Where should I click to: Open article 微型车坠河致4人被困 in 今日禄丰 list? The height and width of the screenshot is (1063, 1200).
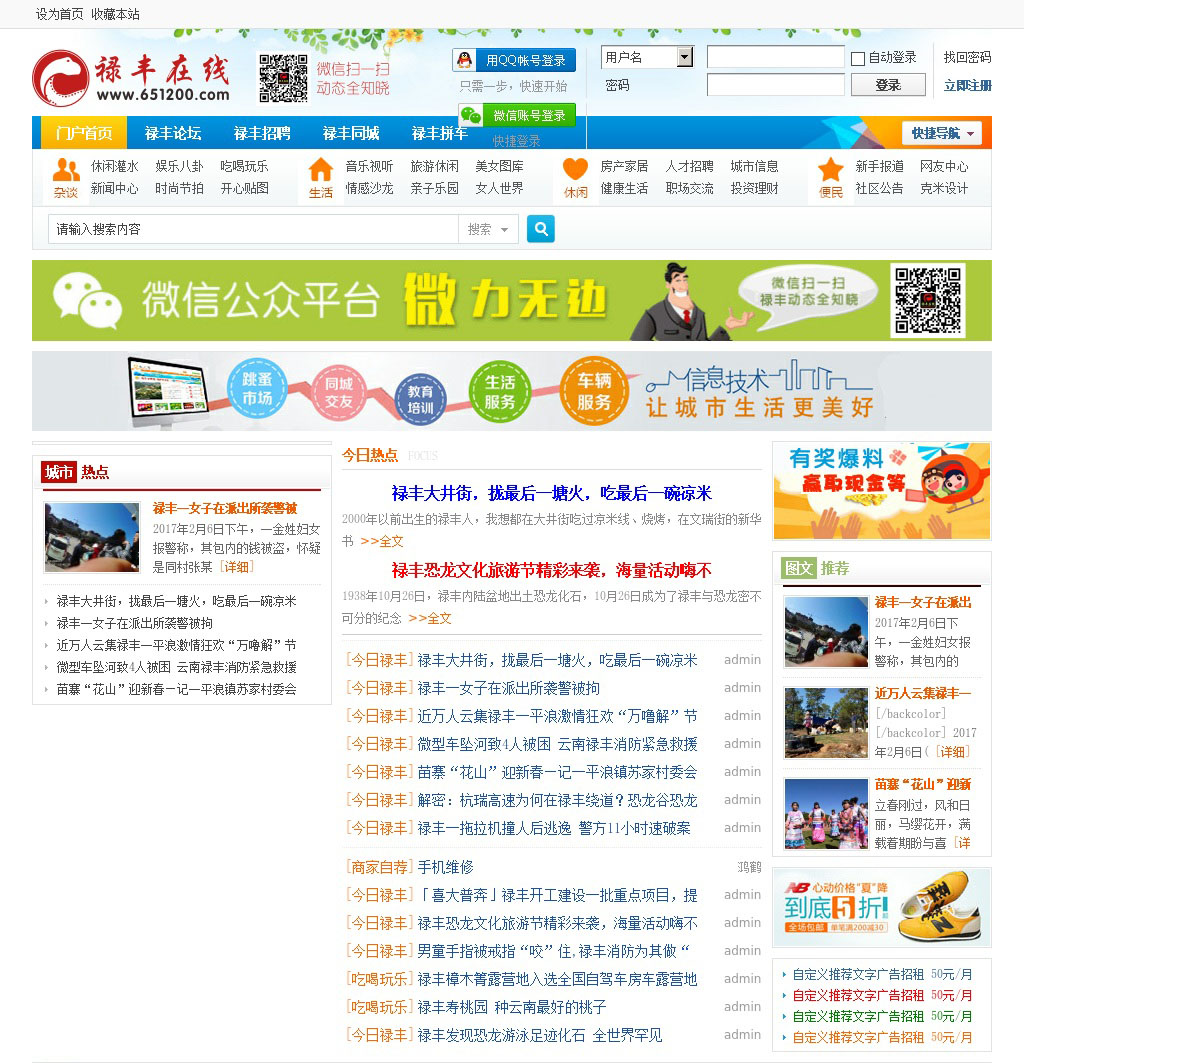pyautogui.click(x=557, y=744)
